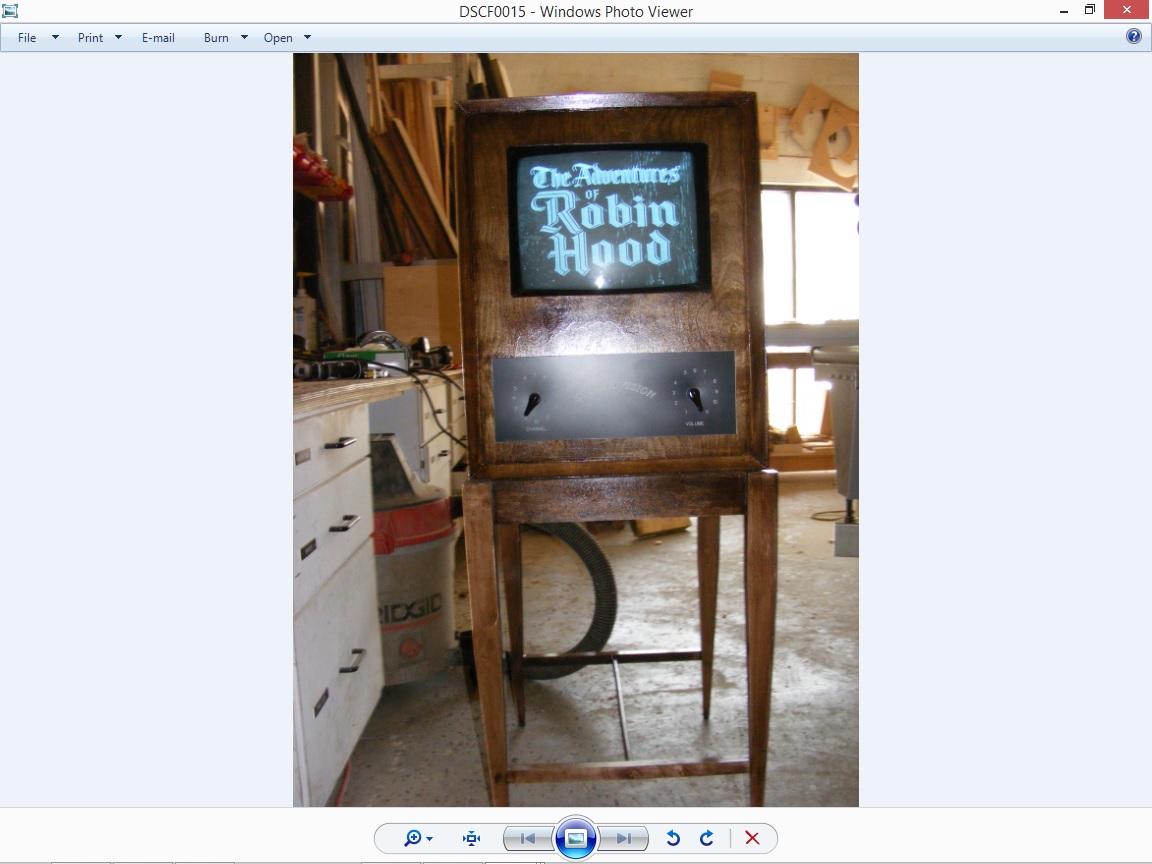
Task: Rotate the photo clockwise
Action: coord(707,838)
